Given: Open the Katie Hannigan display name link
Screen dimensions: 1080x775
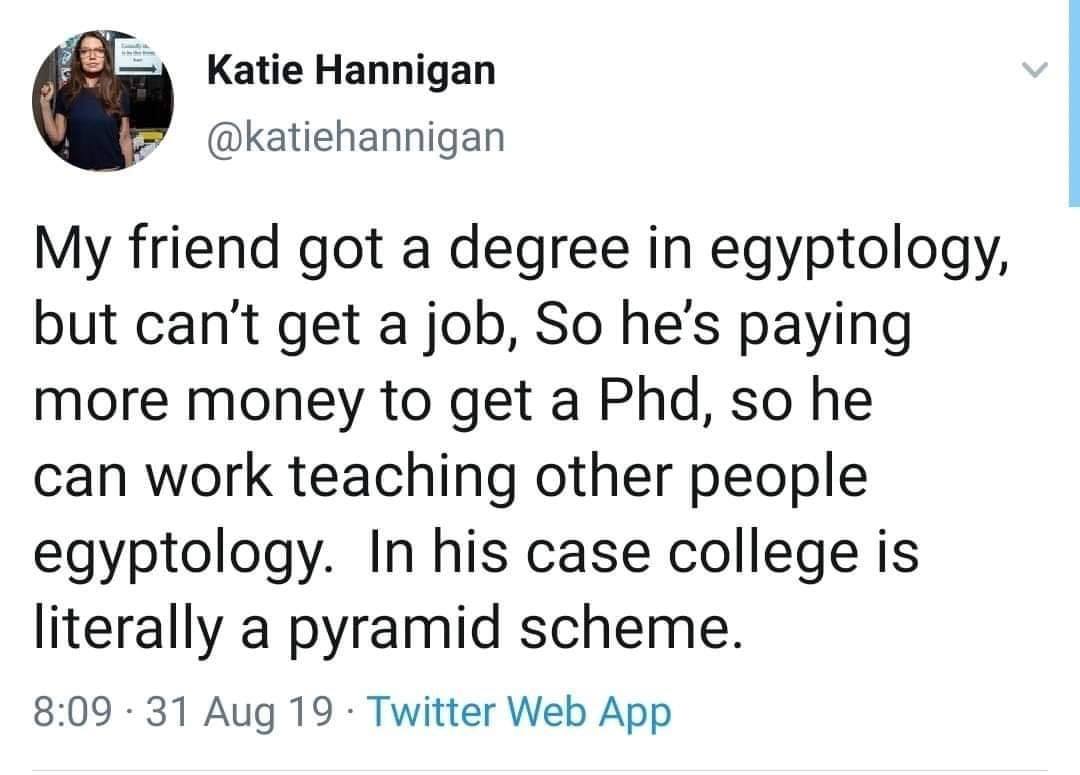Looking at the screenshot, I should 350,70.
